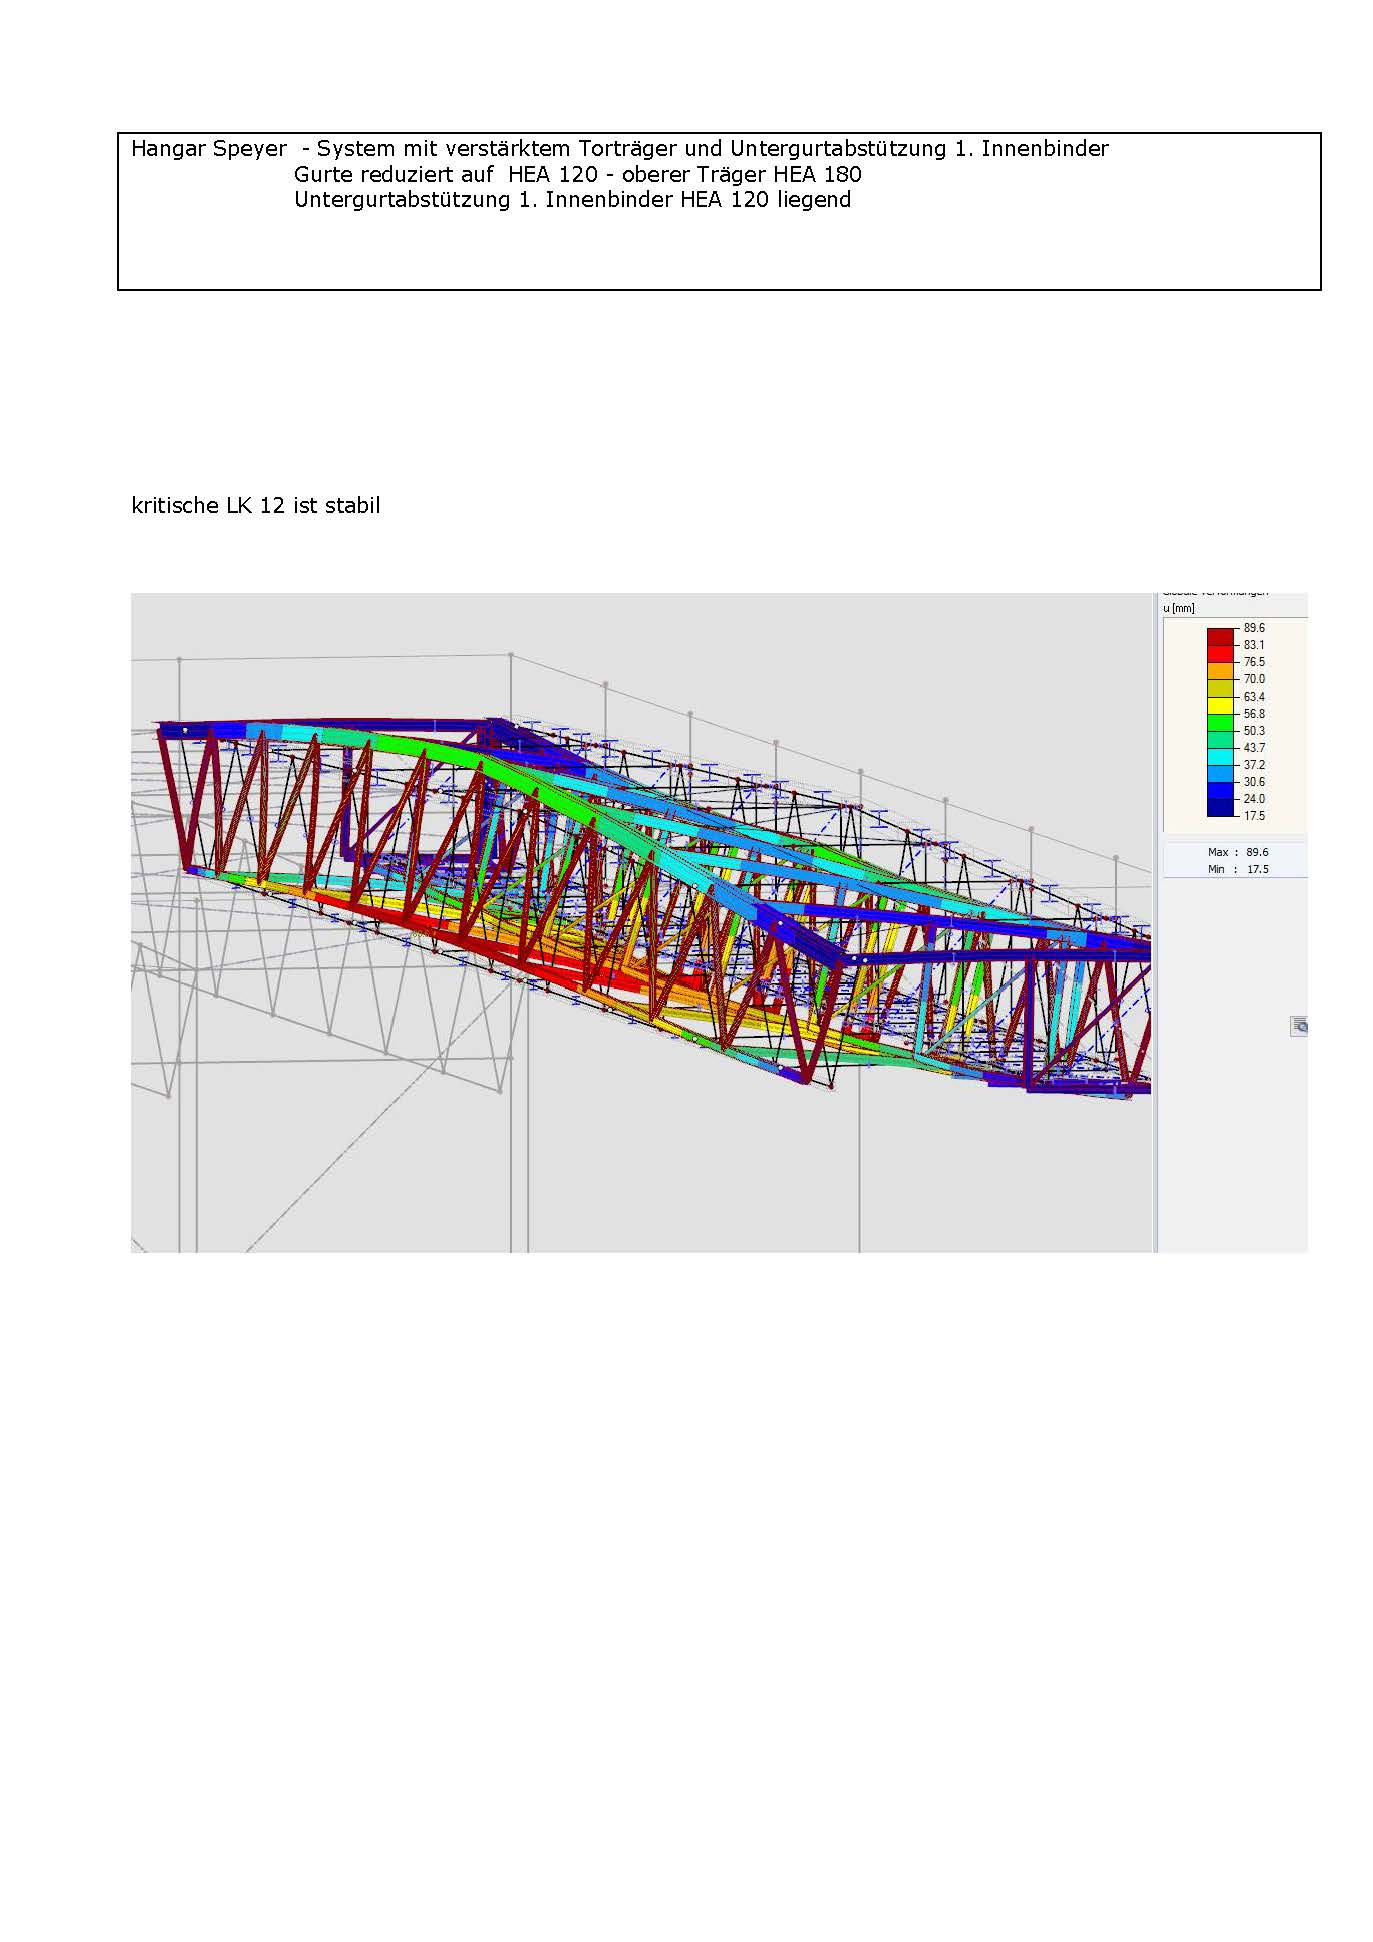The width and height of the screenshot is (1373, 1942).
Task: Select the light blue legend swatch above 30.6
Action: point(1221,773)
